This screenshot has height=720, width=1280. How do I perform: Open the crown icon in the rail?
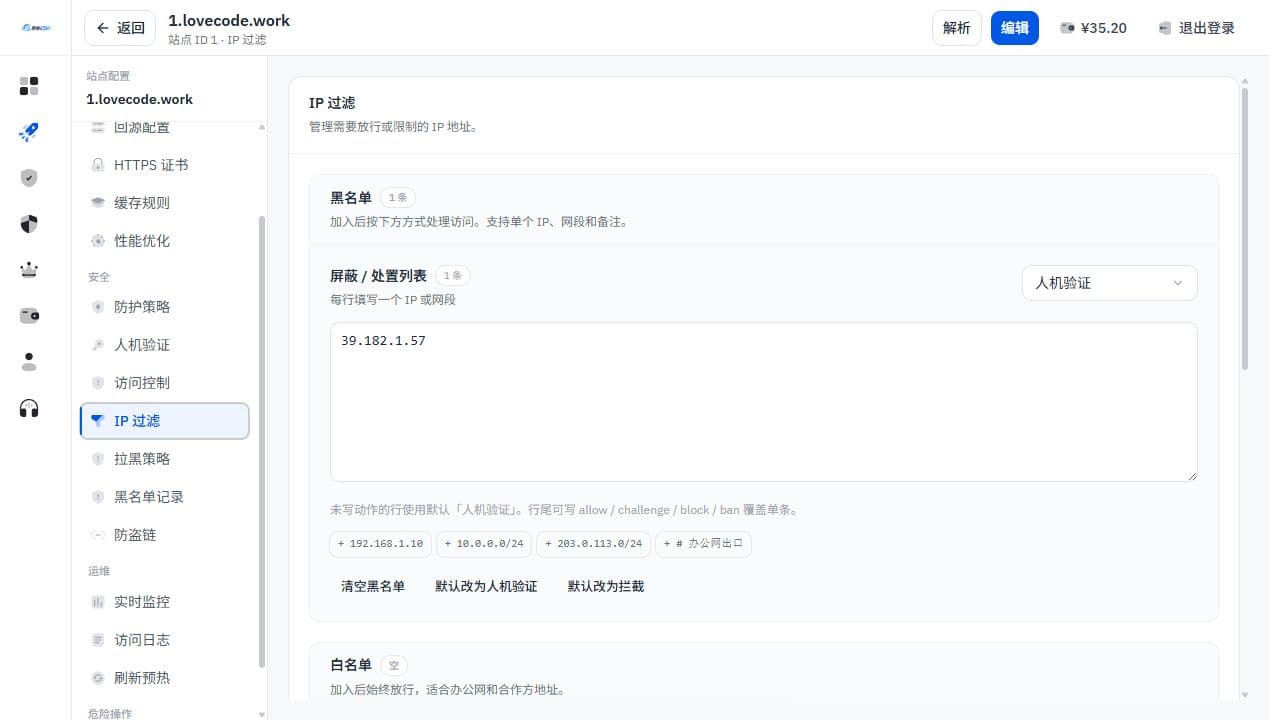[29, 270]
